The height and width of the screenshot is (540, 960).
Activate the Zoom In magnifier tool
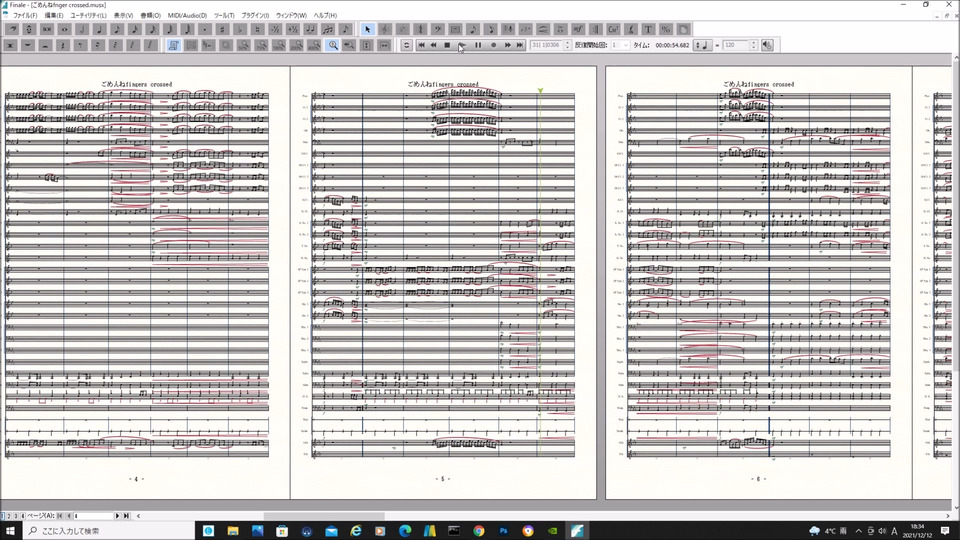(x=332, y=45)
